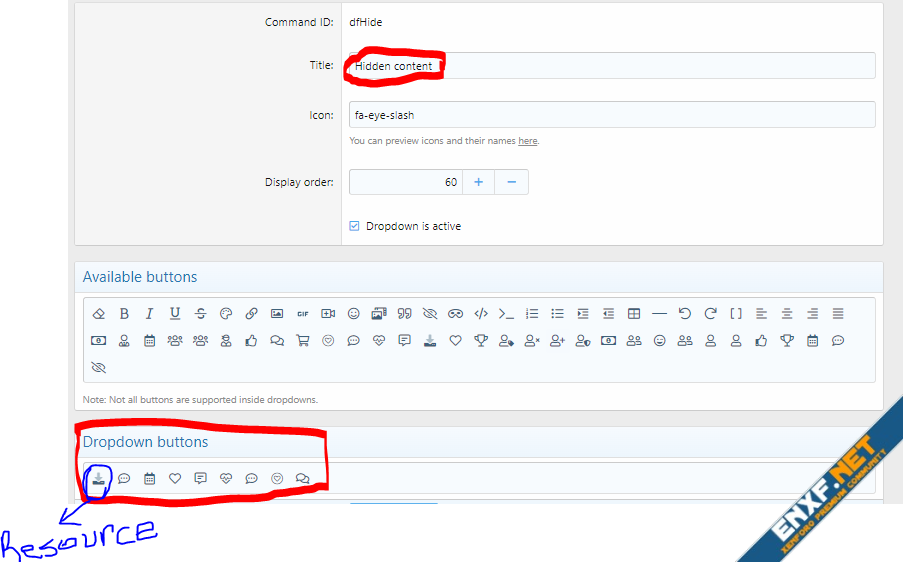Viewport: 903px width, 562px height.
Task: Click the eraser (remove formatting) button
Action: [x=98, y=313]
